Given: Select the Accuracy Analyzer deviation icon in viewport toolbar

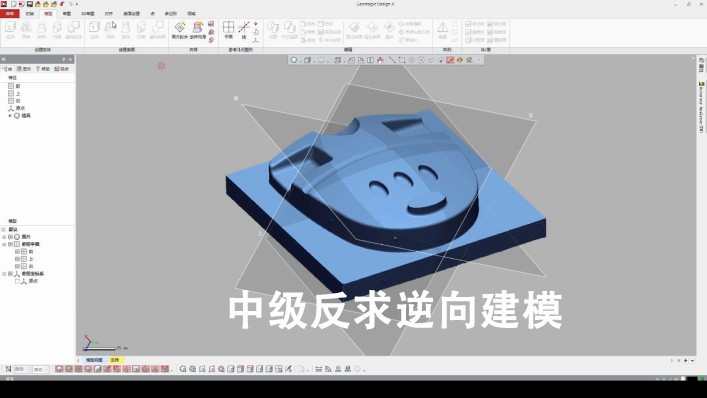Looking at the screenshot, I should point(450,60).
